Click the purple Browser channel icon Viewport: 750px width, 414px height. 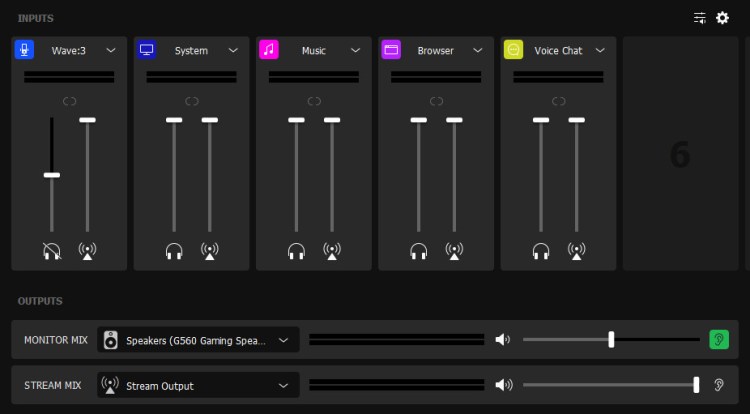(392, 50)
